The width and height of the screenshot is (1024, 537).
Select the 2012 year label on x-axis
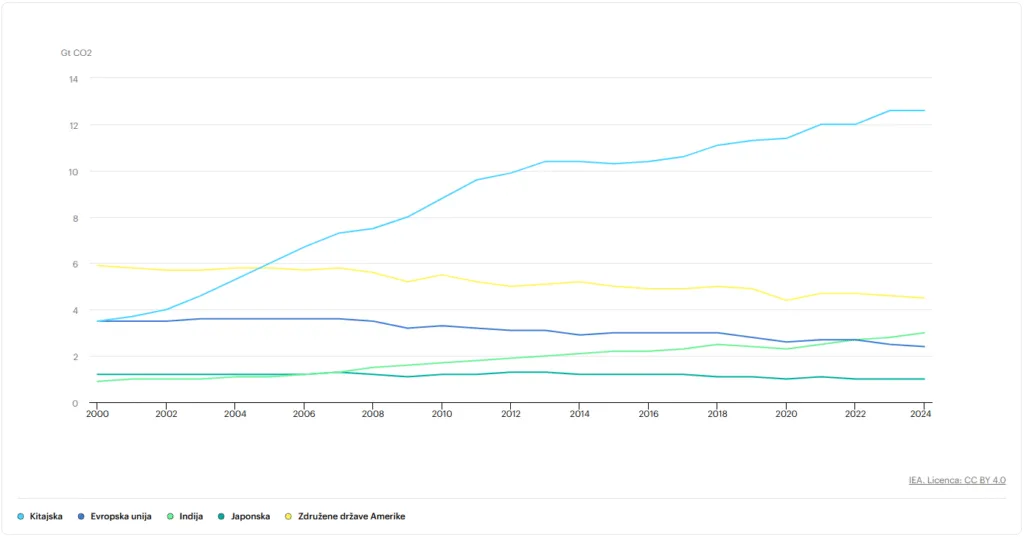511,412
